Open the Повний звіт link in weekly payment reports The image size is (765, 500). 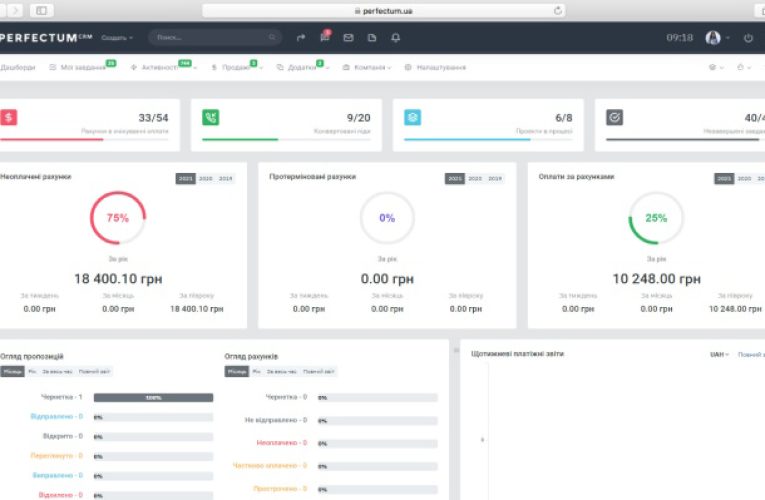coord(751,355)
